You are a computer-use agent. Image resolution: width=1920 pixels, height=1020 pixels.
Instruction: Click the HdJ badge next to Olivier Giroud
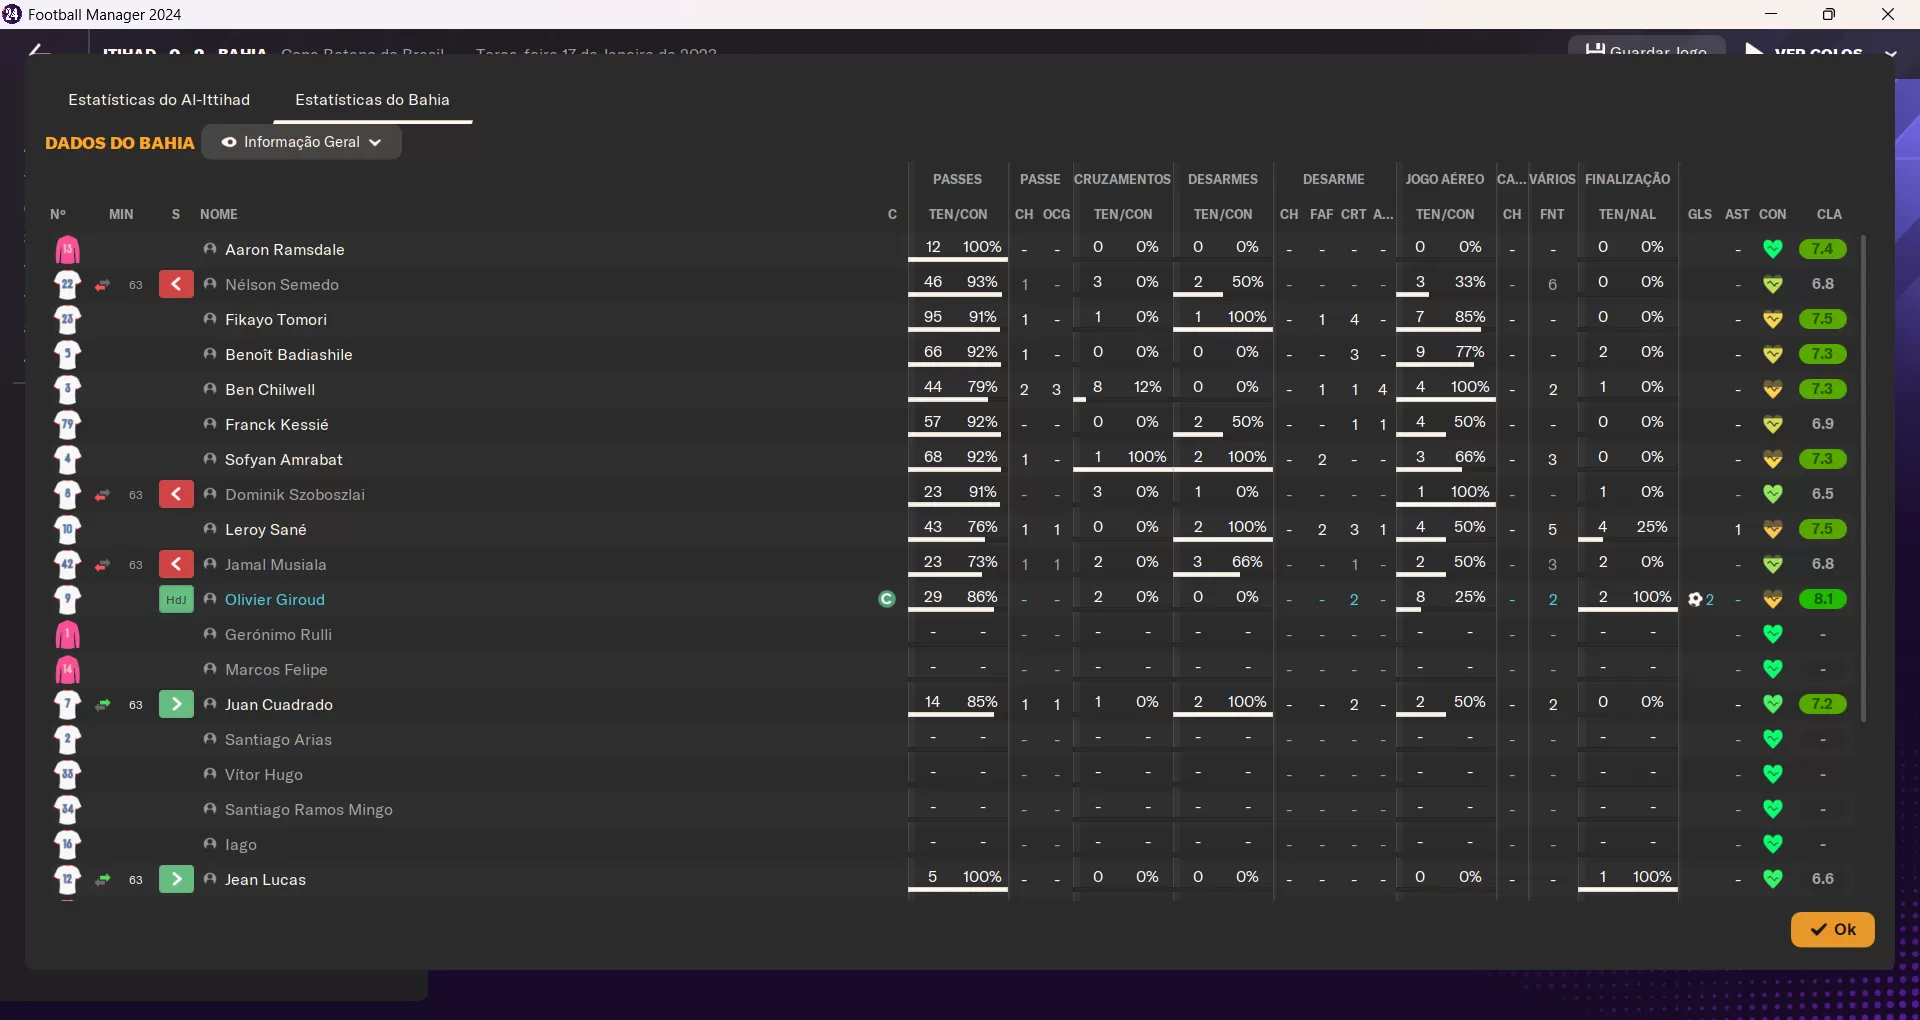176,600
